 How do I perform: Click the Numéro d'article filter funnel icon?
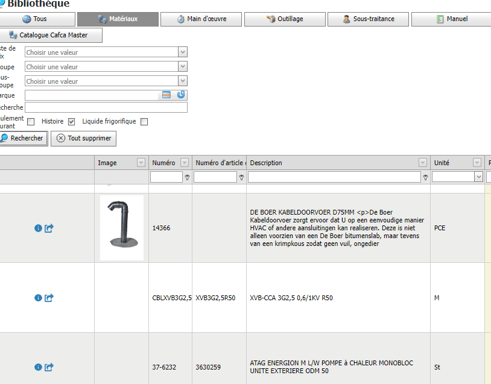[241, 178]
